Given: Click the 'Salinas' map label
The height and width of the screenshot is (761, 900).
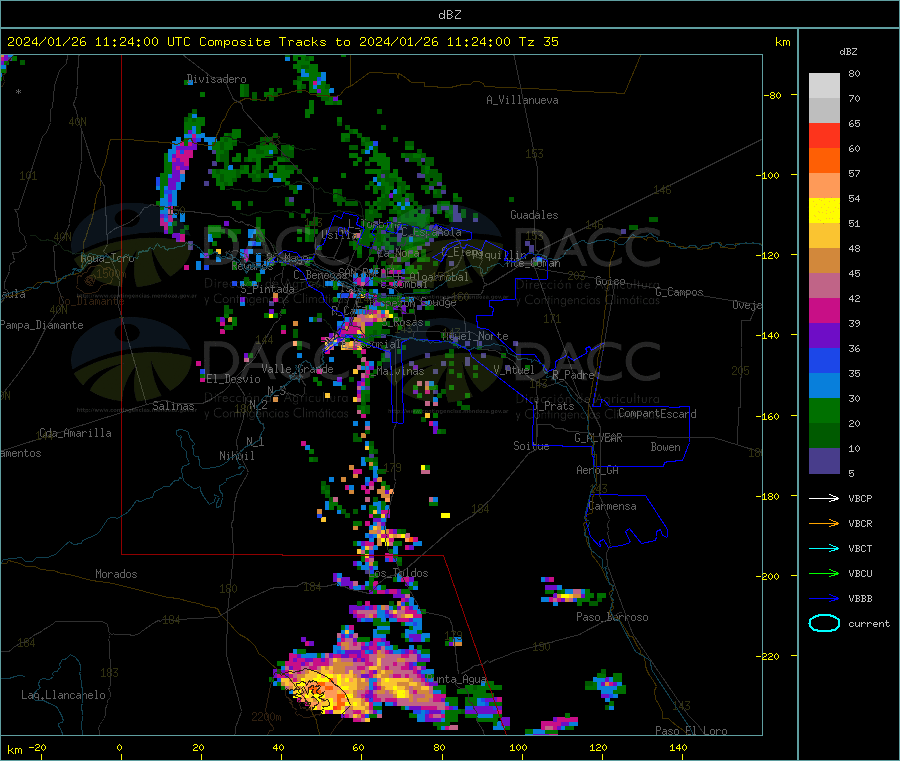Looking at the screenshot, I should pos(173,406).
